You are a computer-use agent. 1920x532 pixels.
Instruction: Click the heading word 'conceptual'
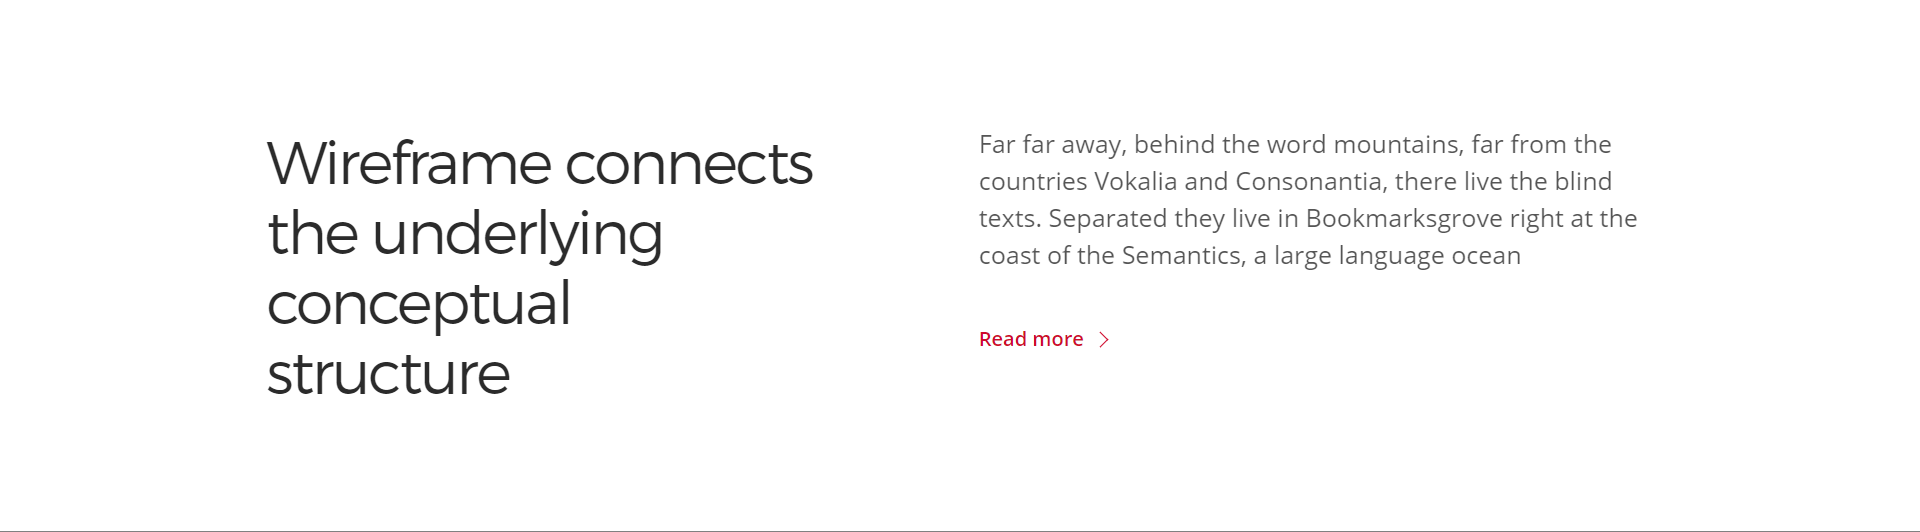tap(419, 305)
